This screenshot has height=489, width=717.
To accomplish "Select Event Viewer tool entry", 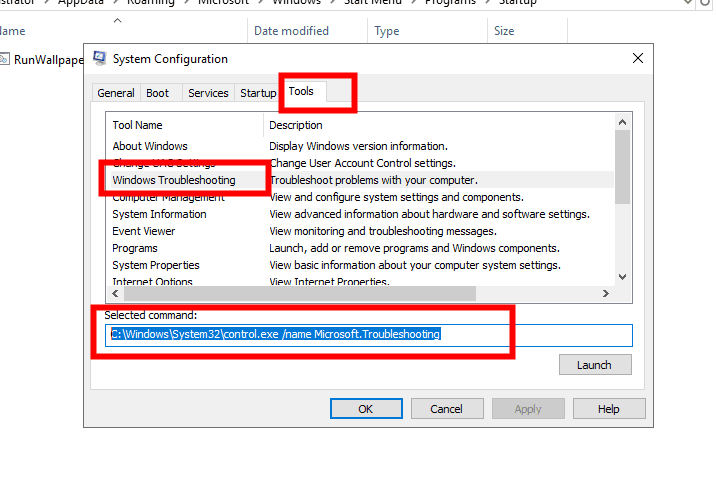I will click(143, 231).
